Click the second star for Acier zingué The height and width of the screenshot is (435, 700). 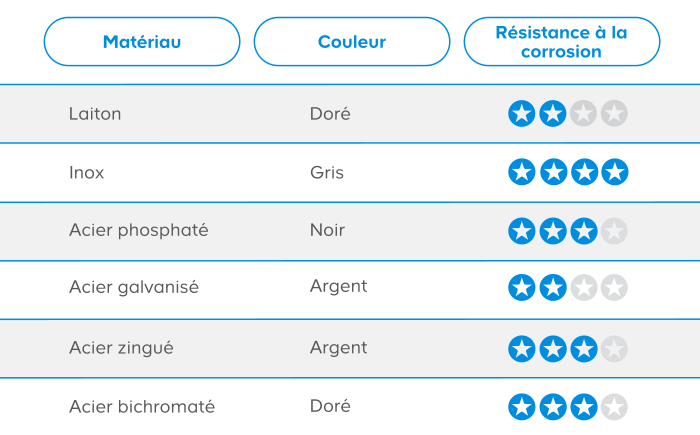point(552,349)
